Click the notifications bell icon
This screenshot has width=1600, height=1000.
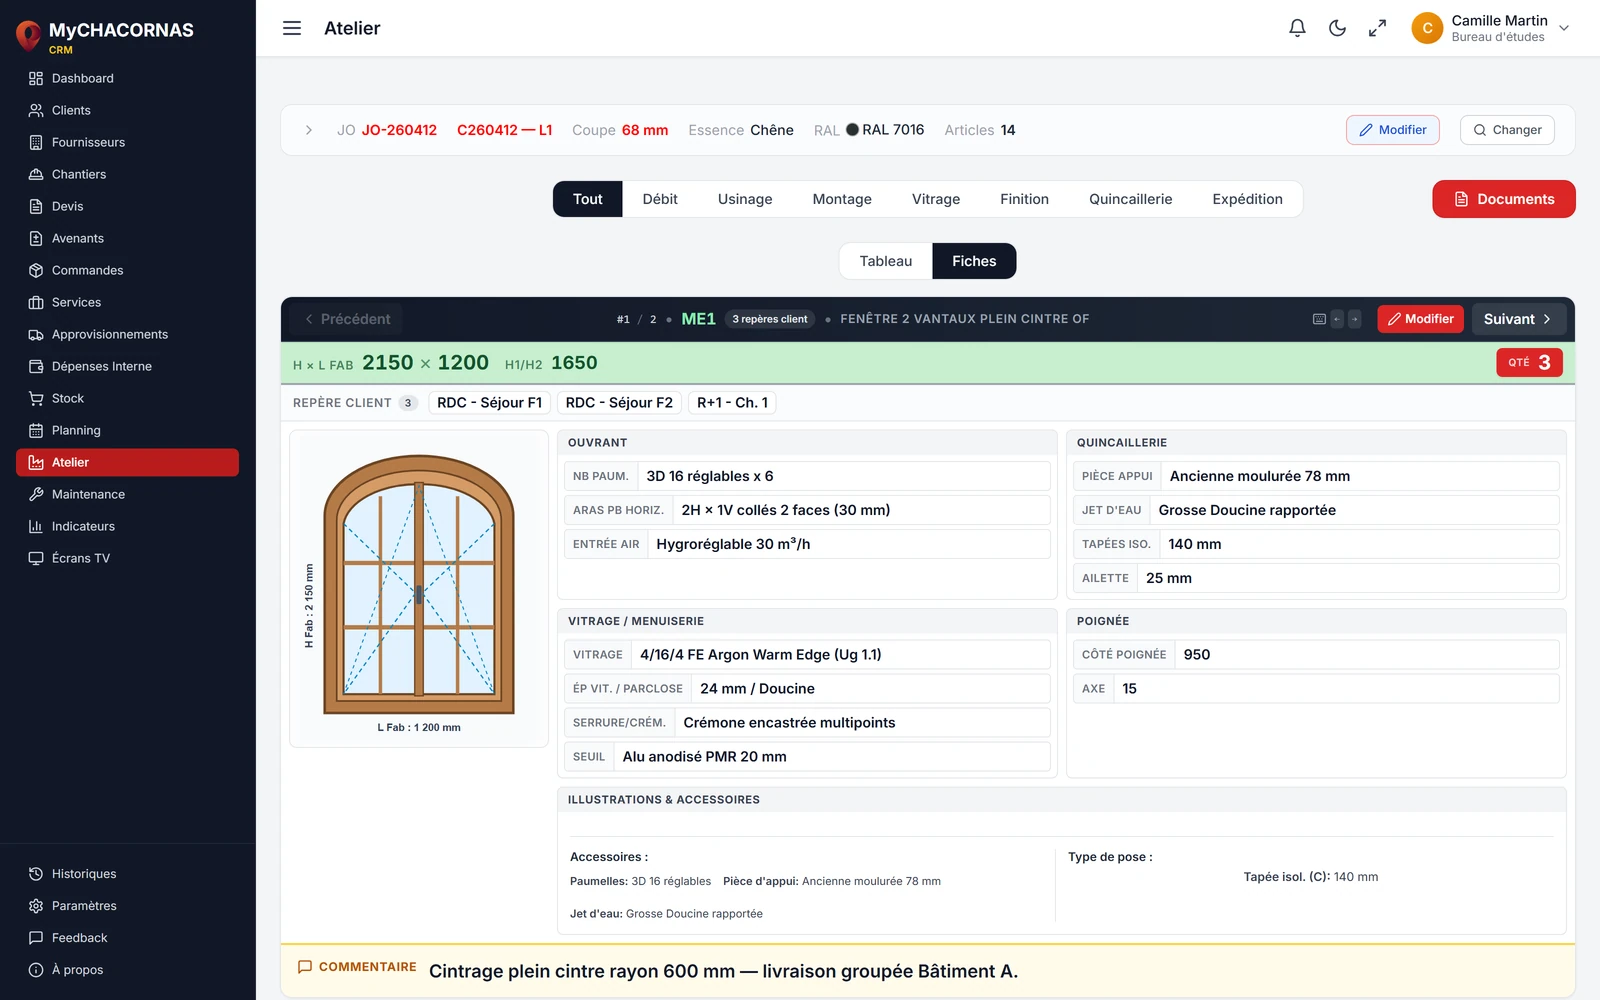pos(1297,28)
